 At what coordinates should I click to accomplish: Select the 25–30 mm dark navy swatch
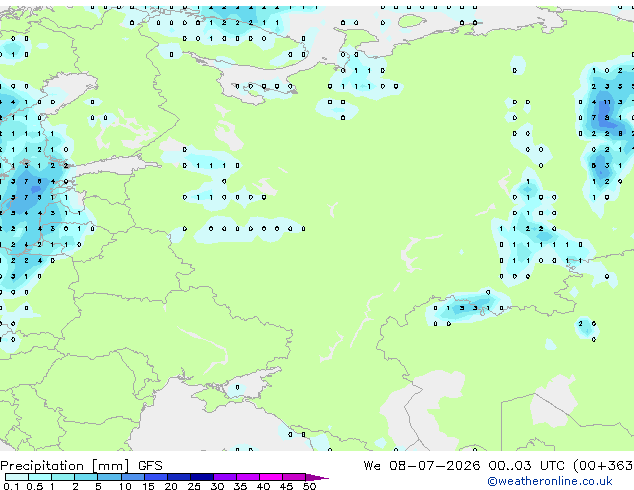coord(202,477)
